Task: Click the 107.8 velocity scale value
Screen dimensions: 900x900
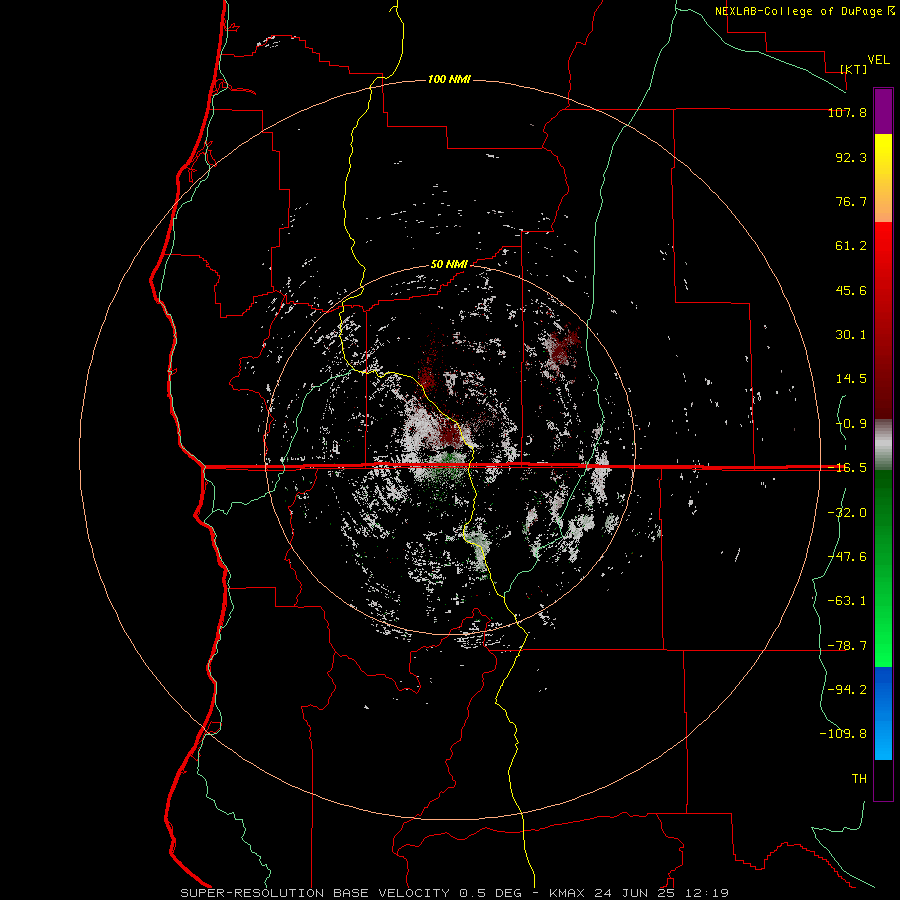Action: (x=847, y=113)
